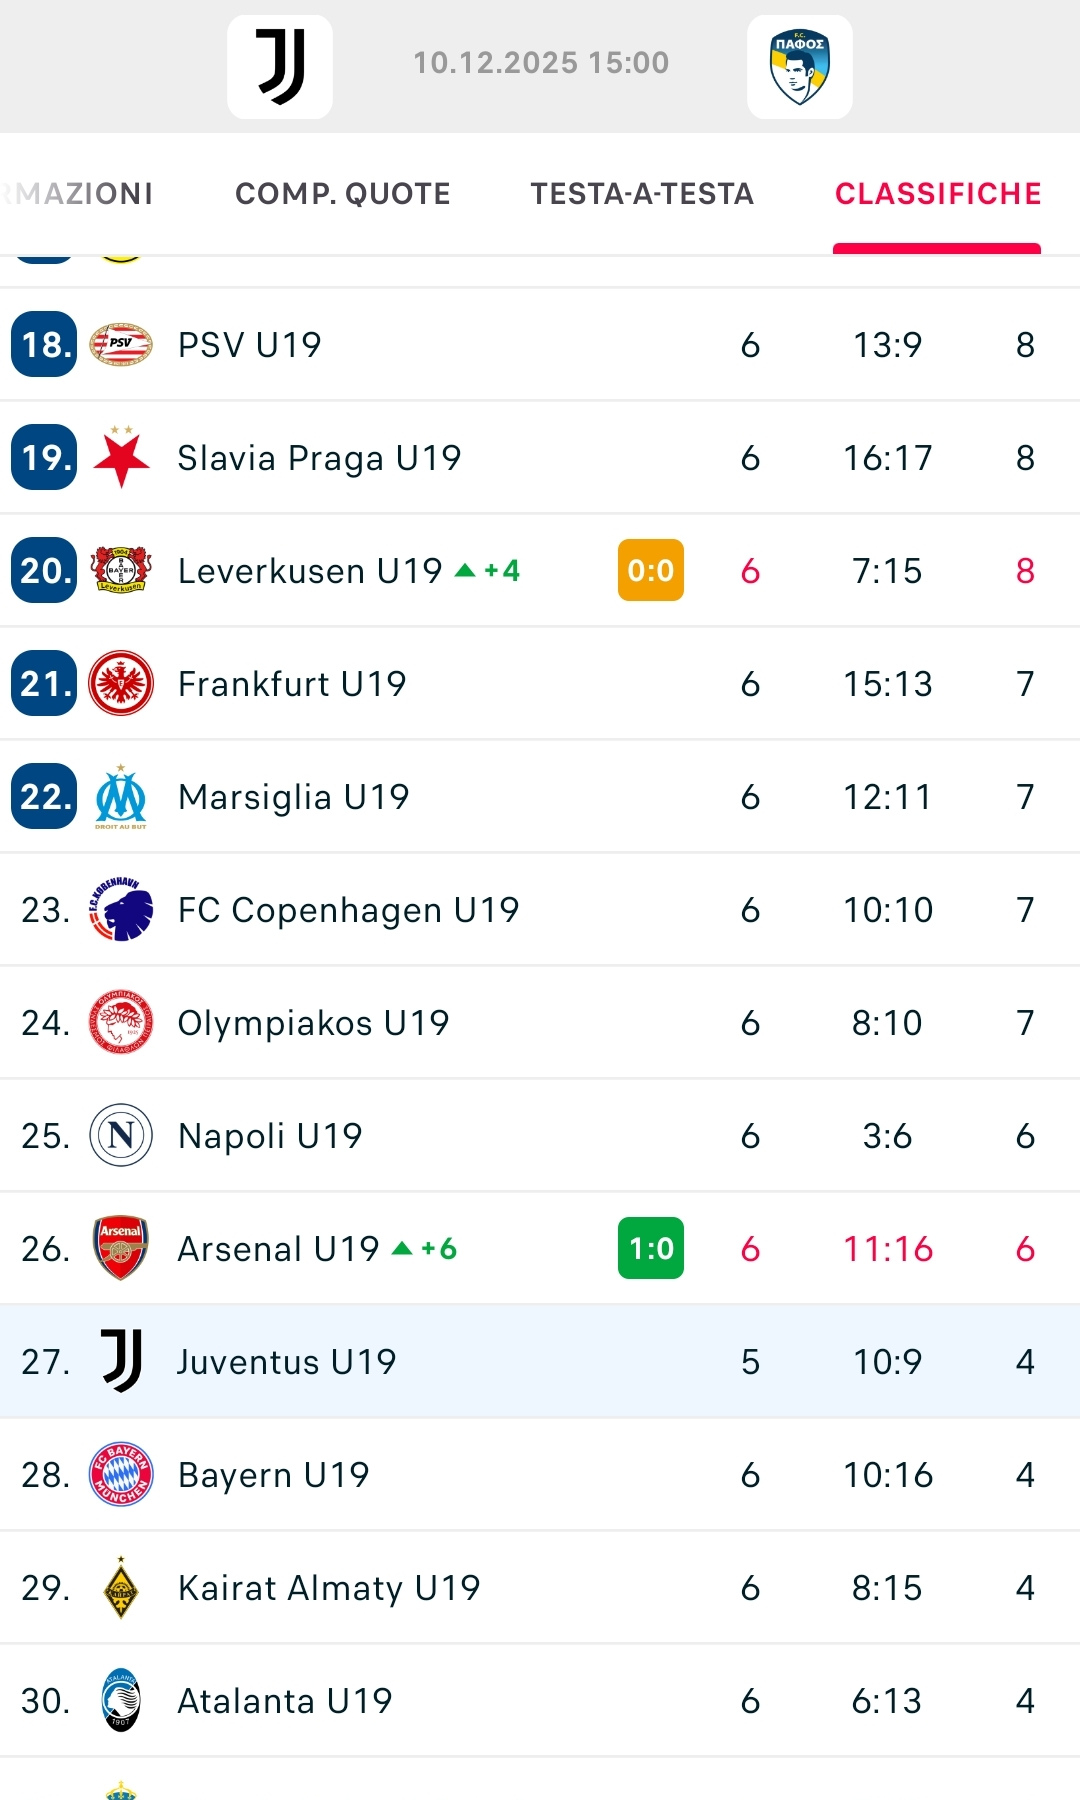The width and height of the screenshot is (1080, 1800).
Task: Open the TESTA-A-TESTA tab
Action: pyautogui.click(x=642, y=194)
